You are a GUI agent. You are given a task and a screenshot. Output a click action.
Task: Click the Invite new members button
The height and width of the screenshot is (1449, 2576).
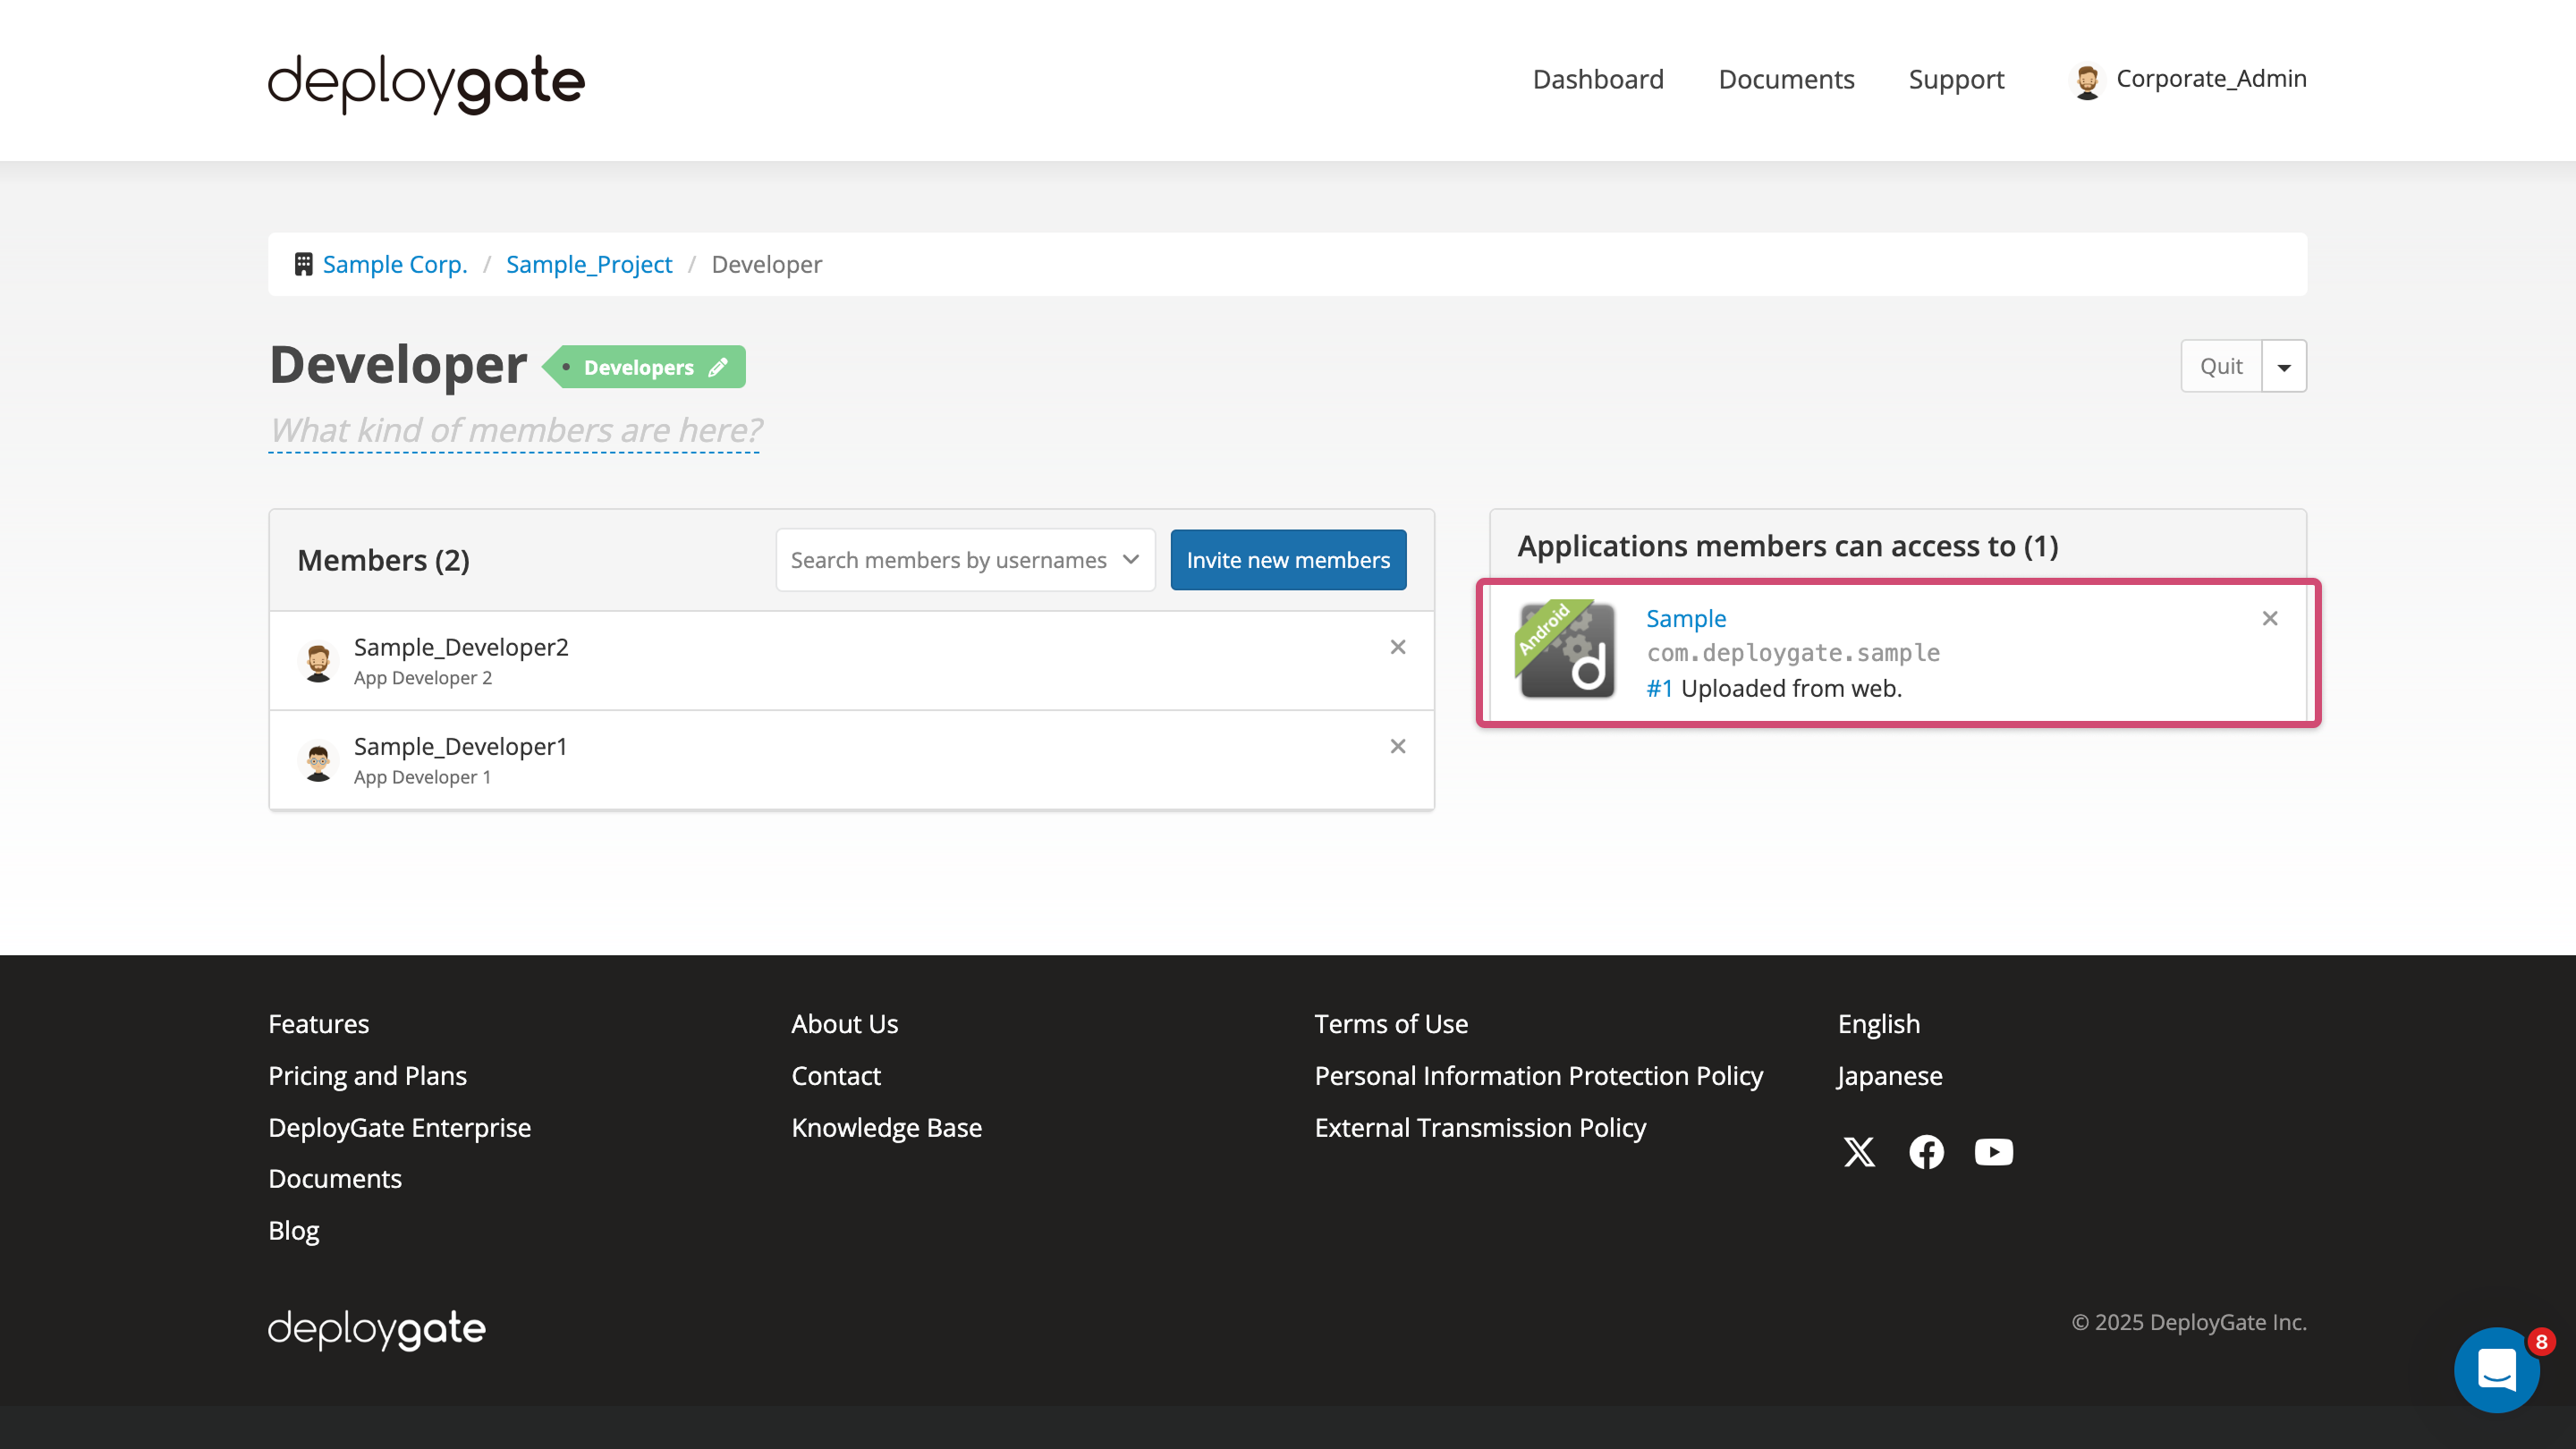coord(1288,559)
